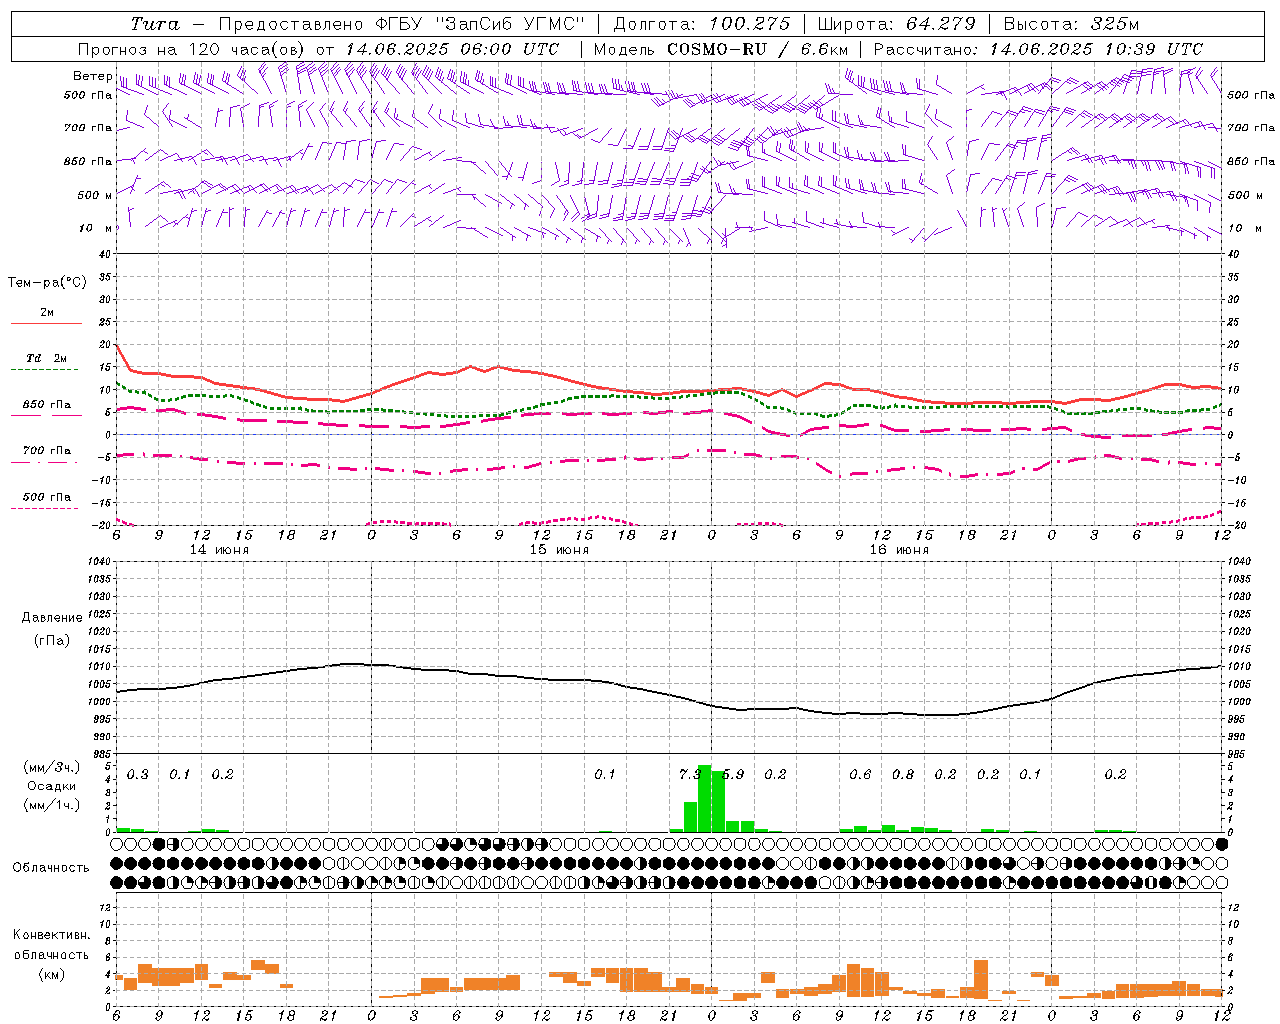This screenshot has width=1280, height=1024.
Task: Click the longitude value "Долгота: 100.275"
Action: tap(702, 24)
